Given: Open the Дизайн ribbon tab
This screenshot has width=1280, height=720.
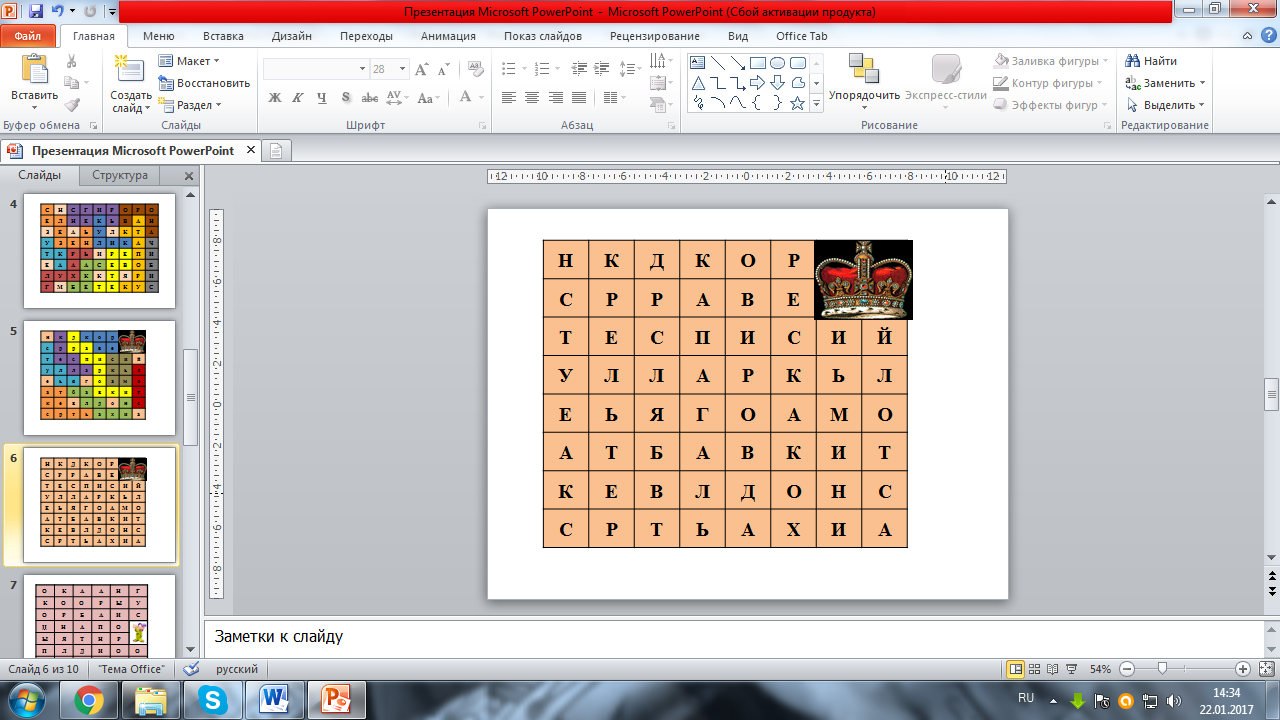Looking at the screenshot, I should click(291, 36).
